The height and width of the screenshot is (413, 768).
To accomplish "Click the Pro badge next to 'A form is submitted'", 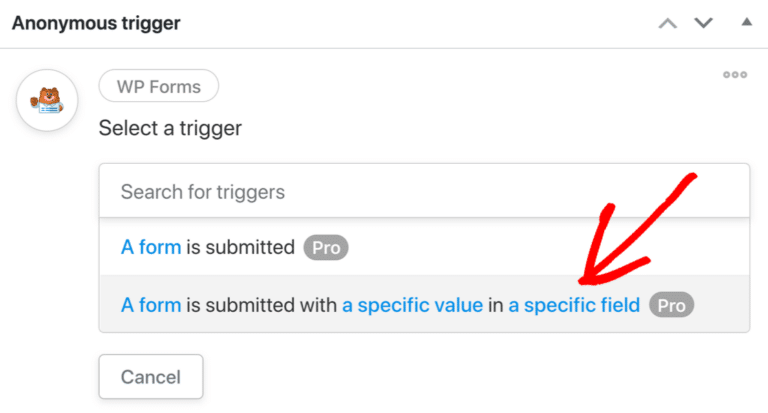I will (x=325, y=247).
